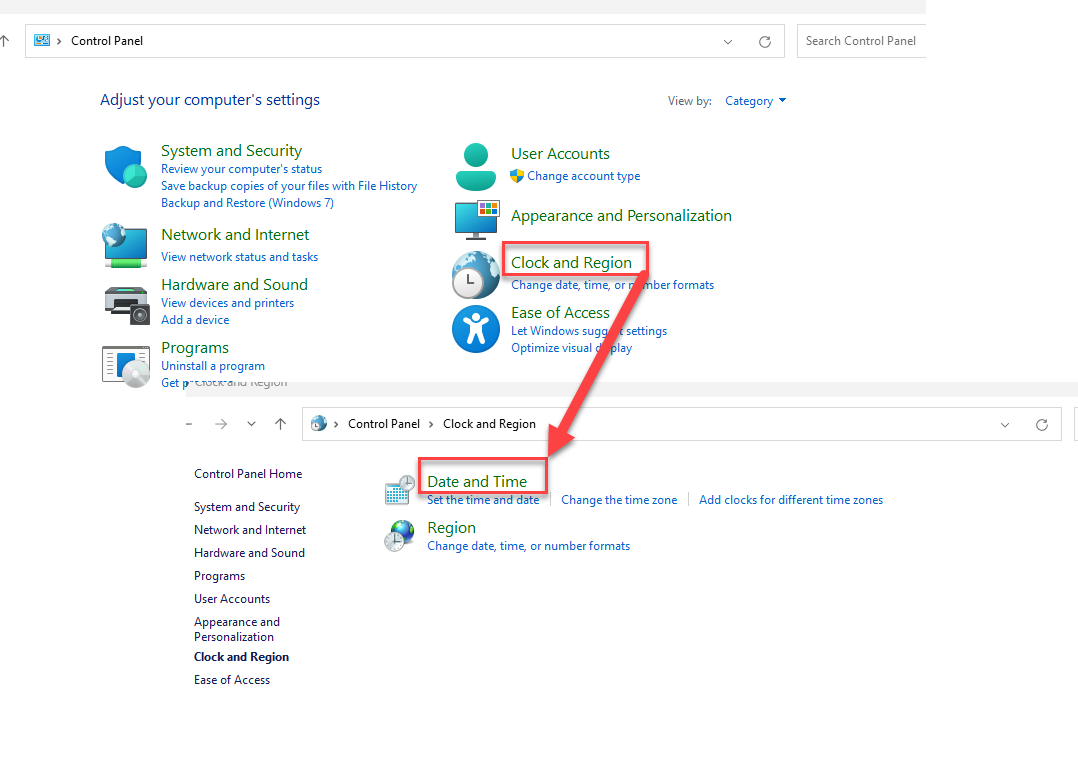
Task: Click the Region globe icon in lower window
Action: [x=400, y=536]
